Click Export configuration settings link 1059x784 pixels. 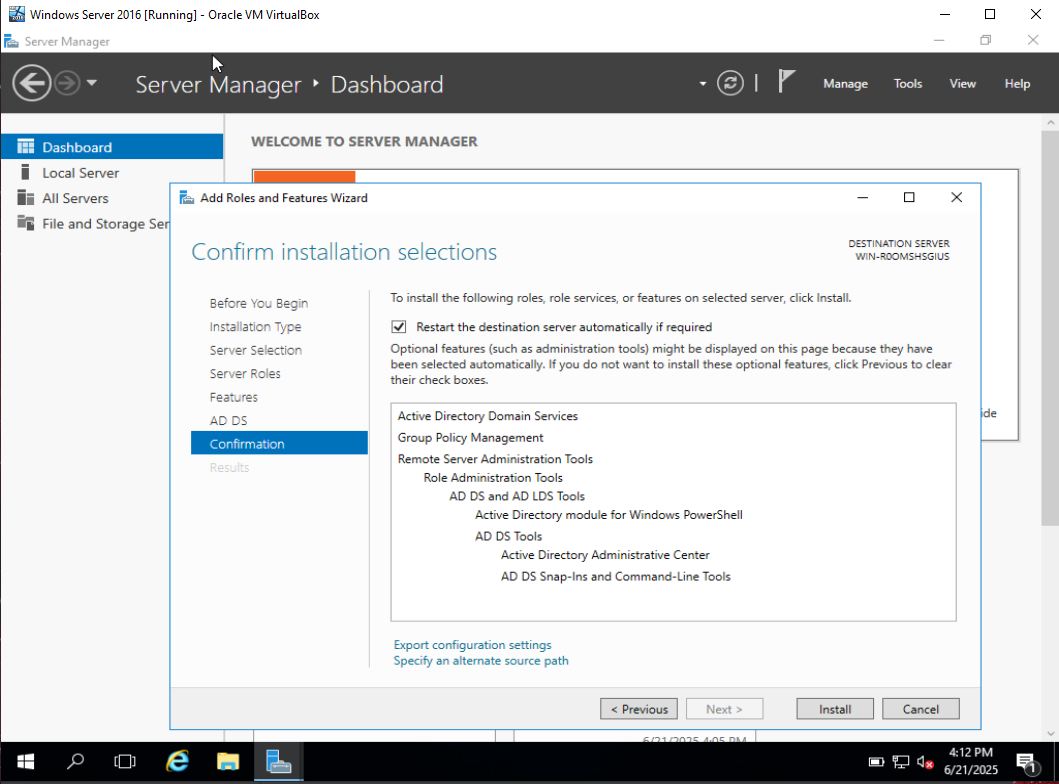click(472, 645)
